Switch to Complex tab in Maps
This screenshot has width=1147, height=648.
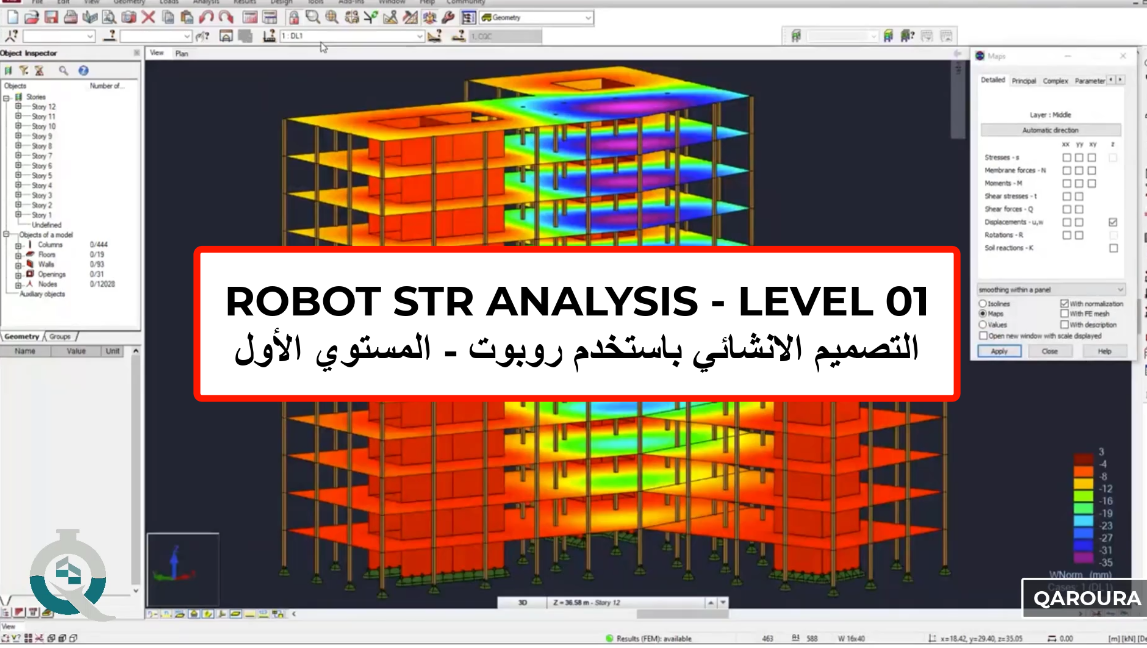click(x=1055, y=81)
